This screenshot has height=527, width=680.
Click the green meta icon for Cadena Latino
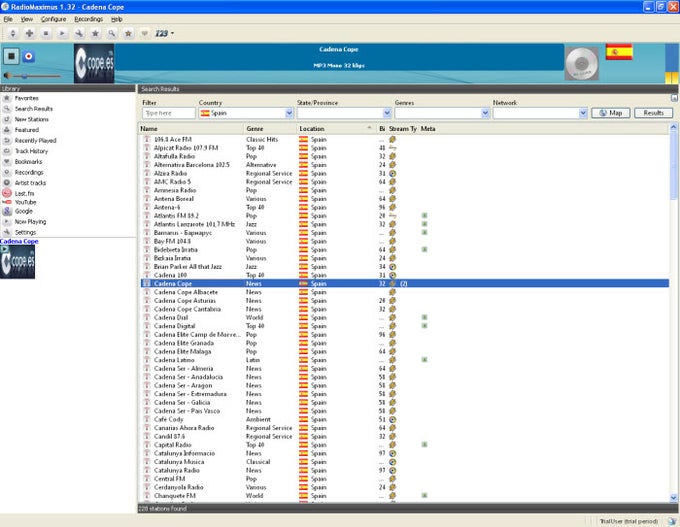(425, 360)
